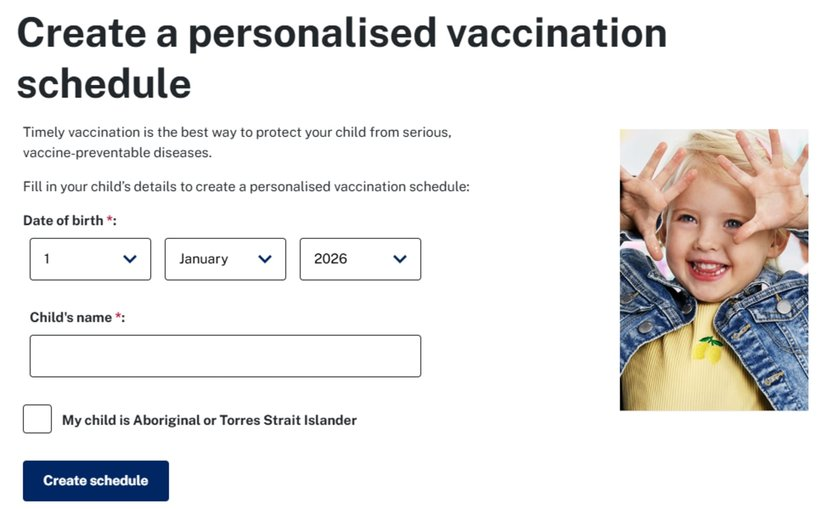Click the 'My child is Aboriginal or Torres Strait Islander' label

[209, 420]
